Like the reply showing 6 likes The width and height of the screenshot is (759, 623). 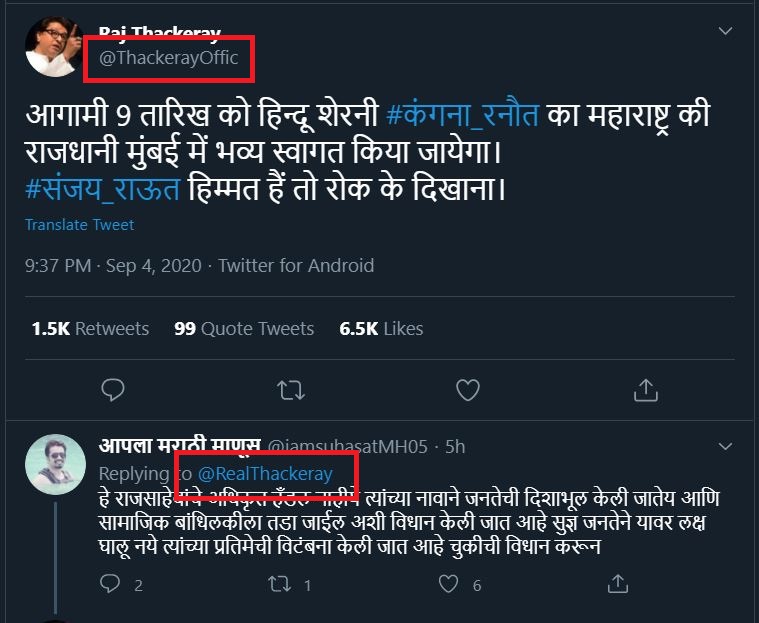click(451, 584)
